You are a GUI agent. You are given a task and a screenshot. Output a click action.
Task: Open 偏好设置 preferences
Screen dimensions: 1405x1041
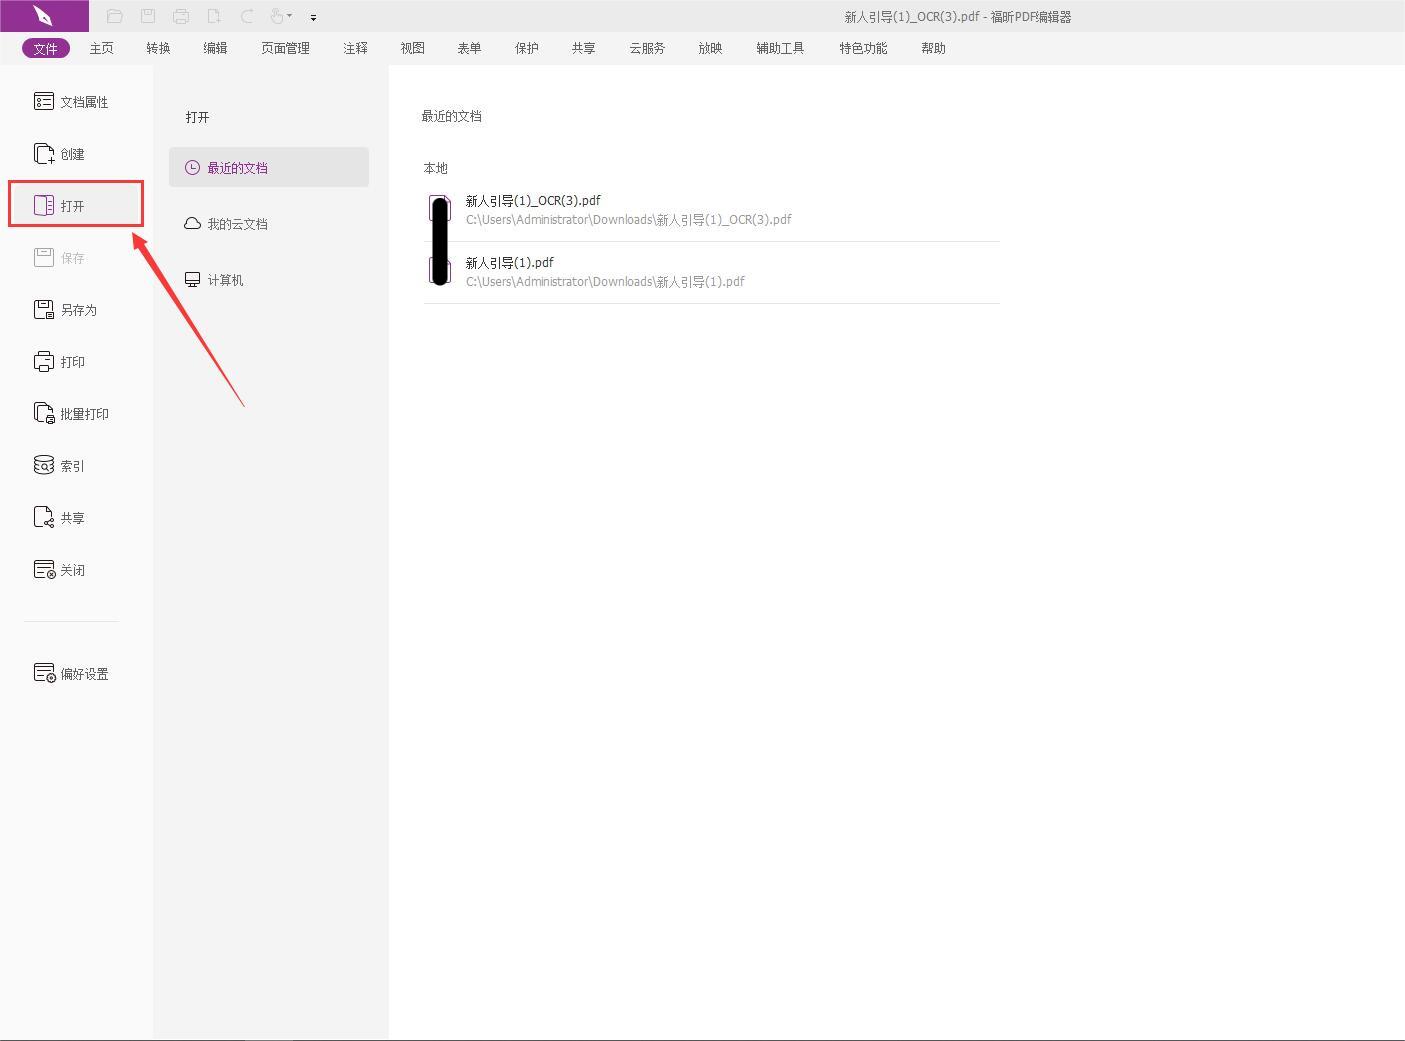[x=84, y=673]
